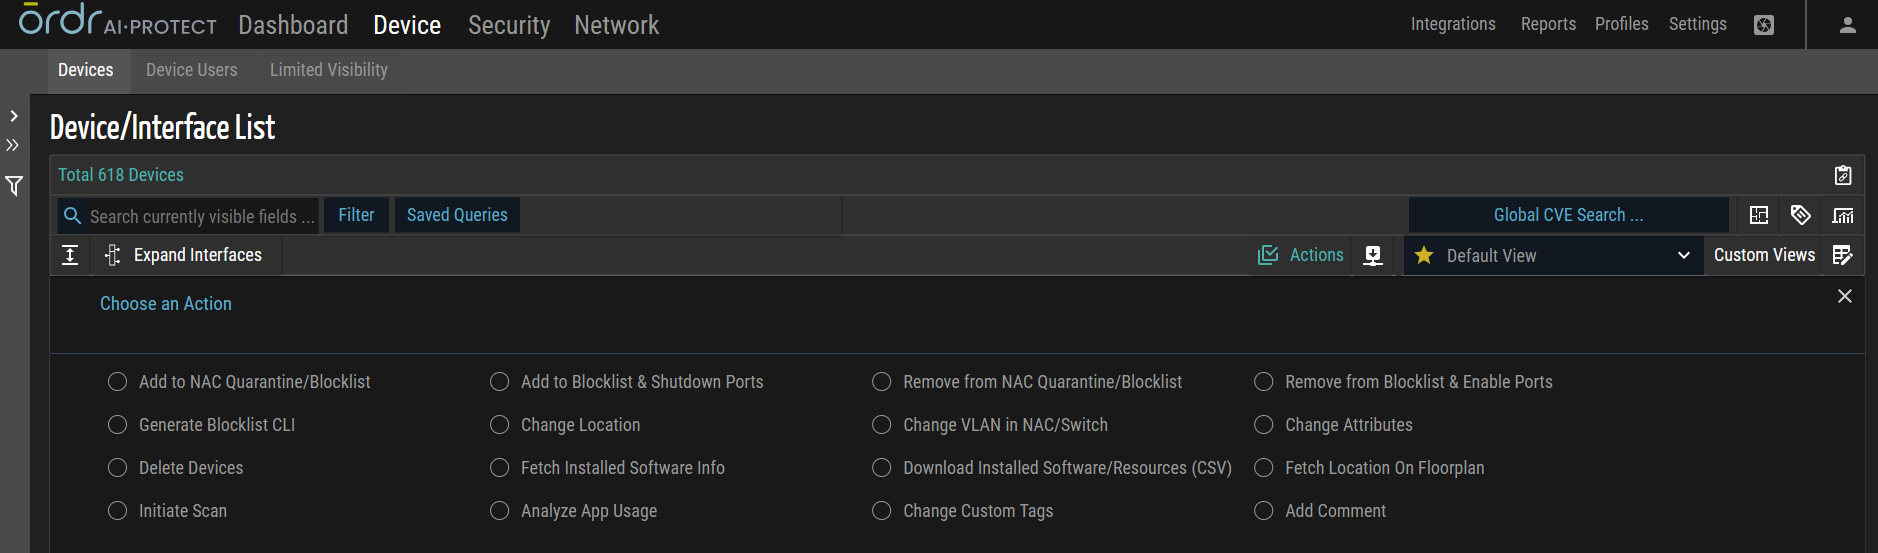1878x553 pixels.
Task: Select Add to NAC Quarantine/Blocklist option
Action: [118, 382]
